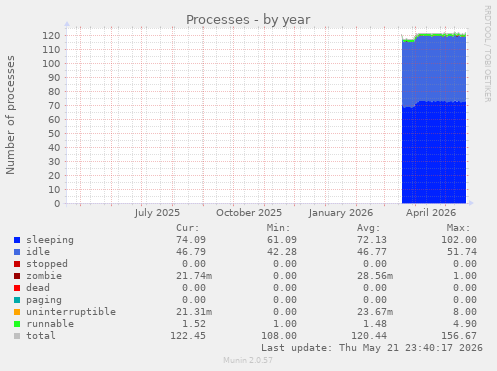Click the 'uninterruptible' legend label
The width and height of the screenshot is (497, 371).
(71, 312)
